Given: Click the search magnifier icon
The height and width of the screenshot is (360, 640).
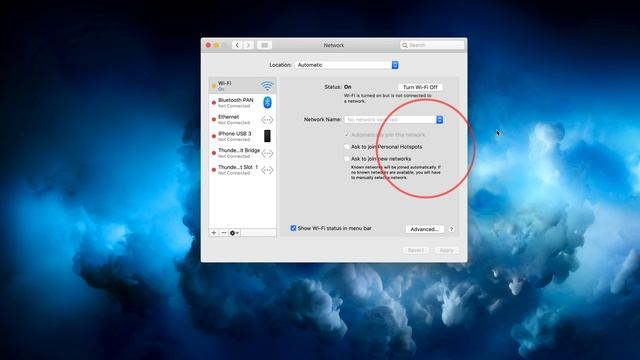Looking at the screenshot, I should pos(405,45).
